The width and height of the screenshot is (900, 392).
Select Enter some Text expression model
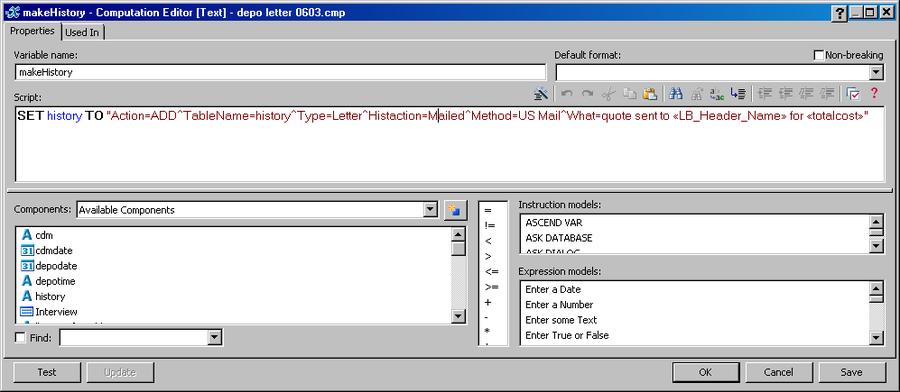pyautogui.click(x=561, y=320)
